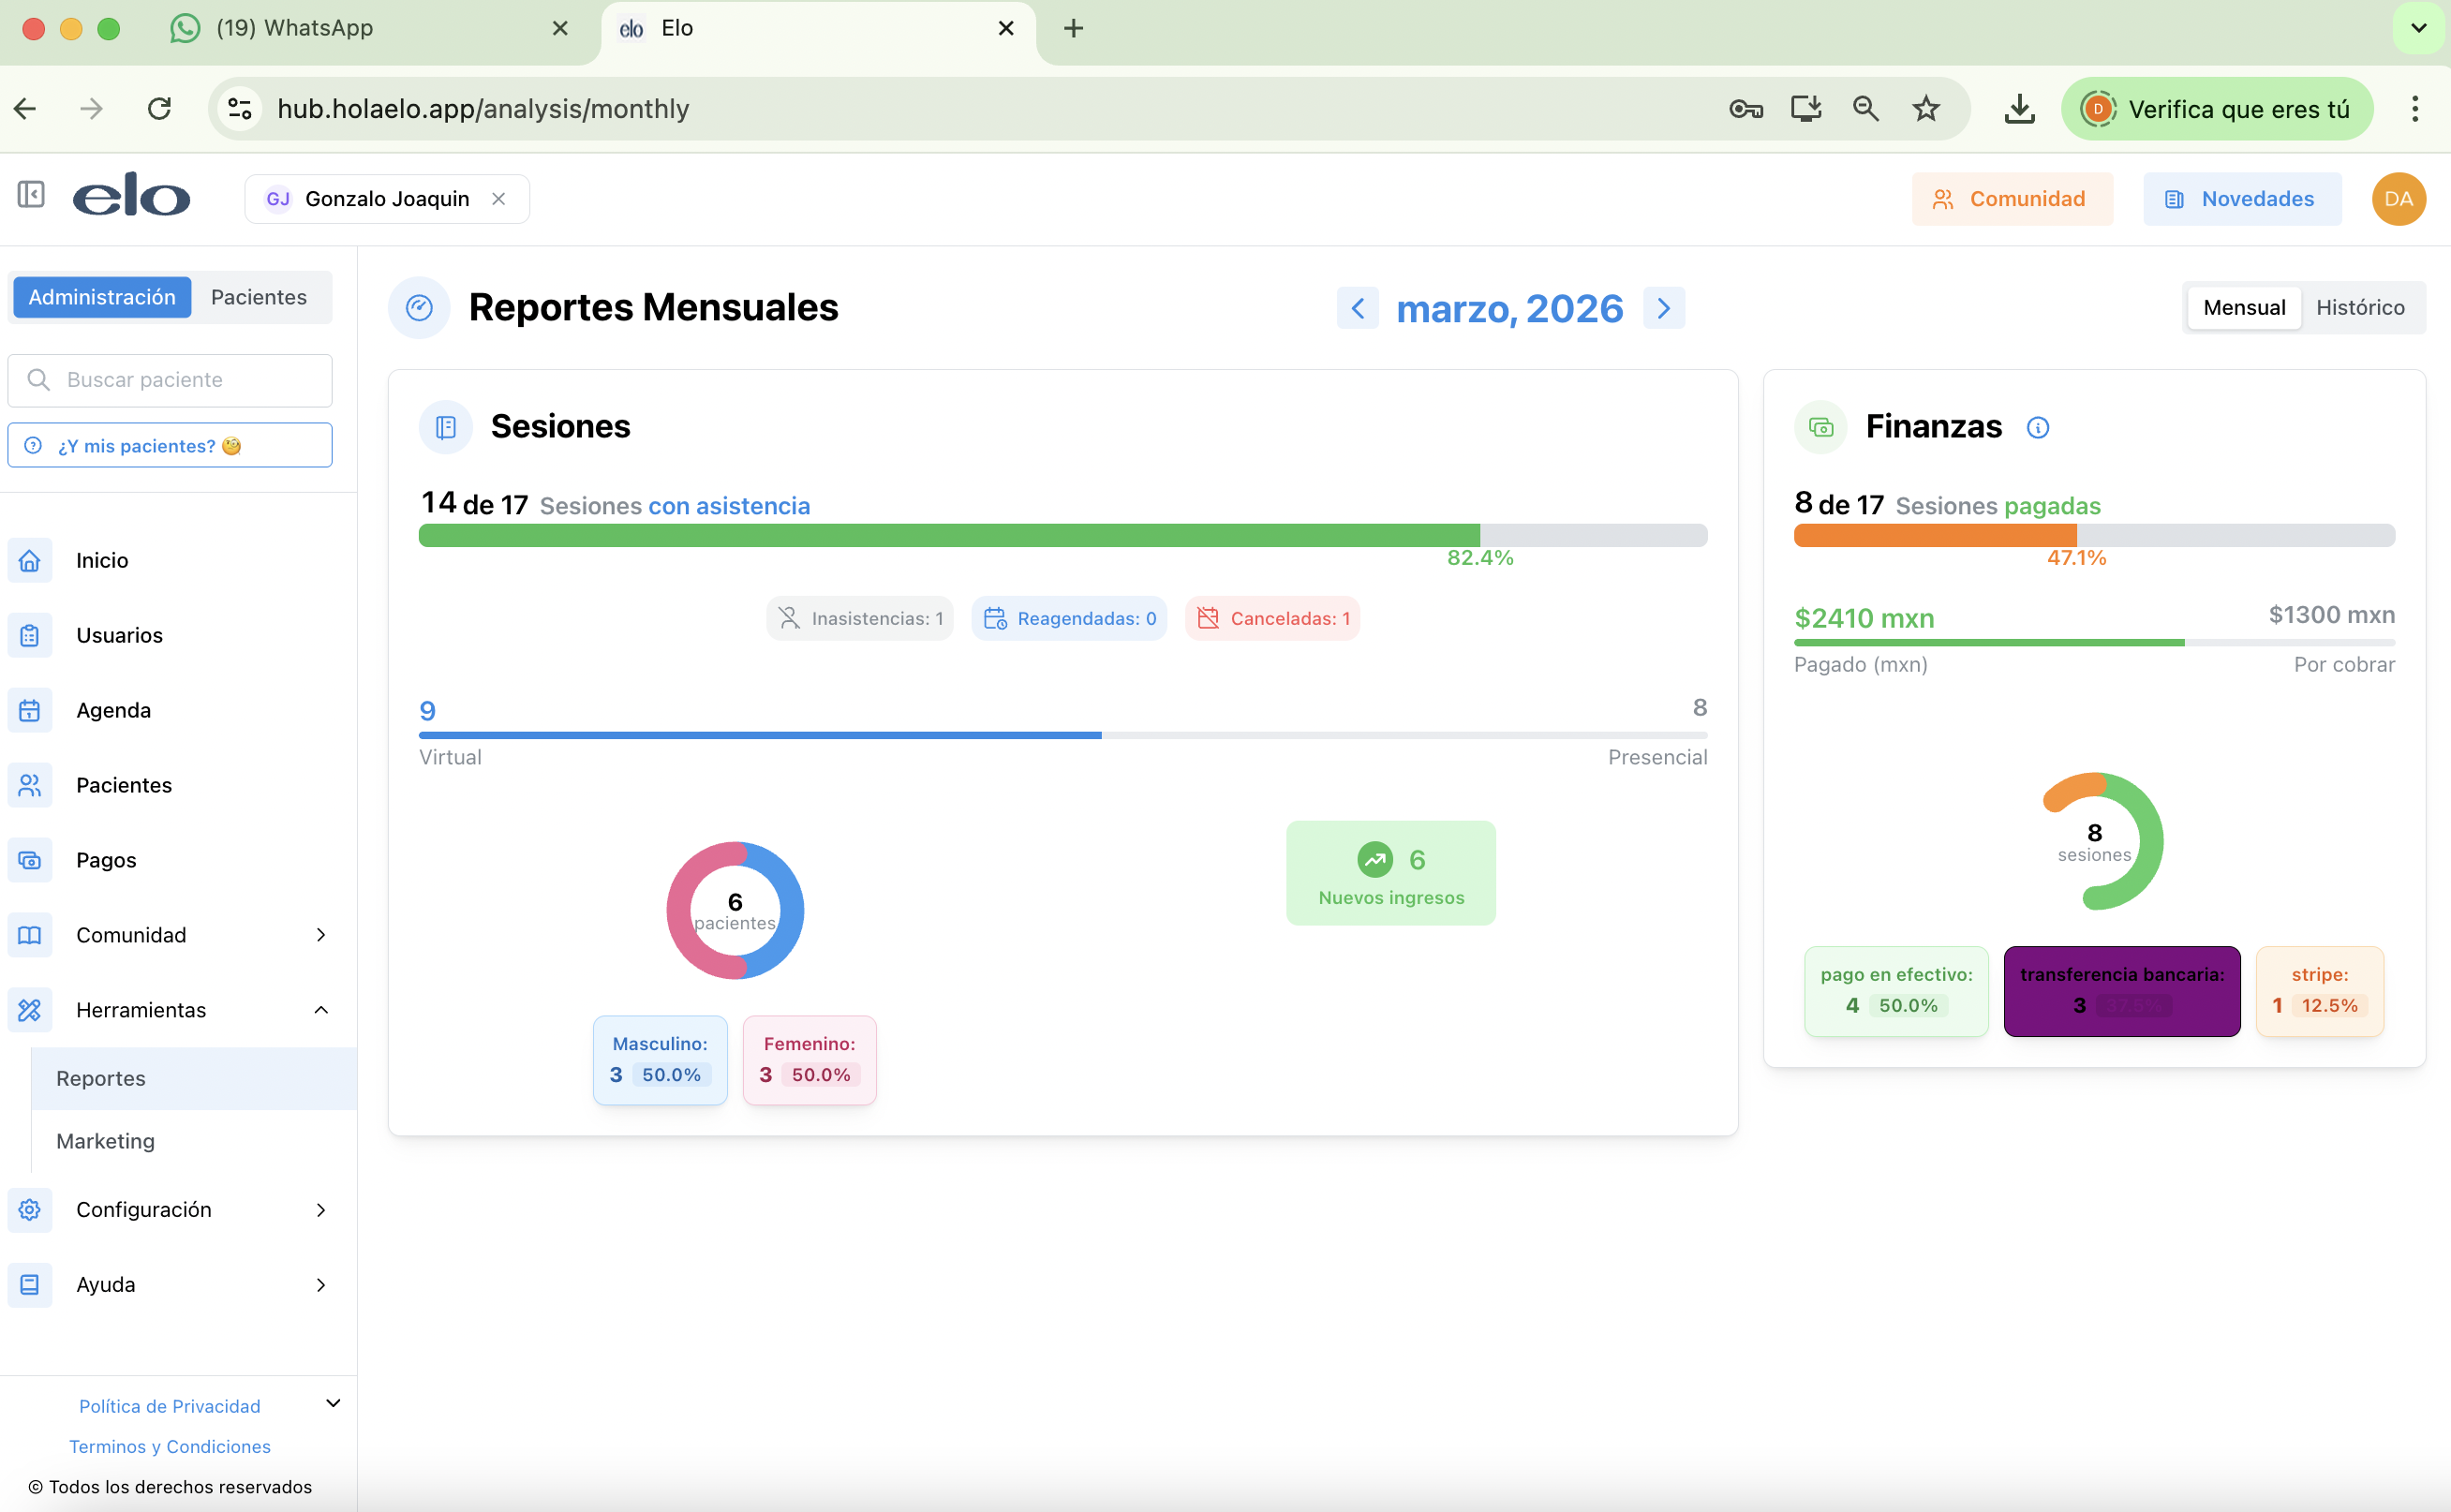Switch to Histórico view
The image size is (2451, 1512).
point(2359,308)
